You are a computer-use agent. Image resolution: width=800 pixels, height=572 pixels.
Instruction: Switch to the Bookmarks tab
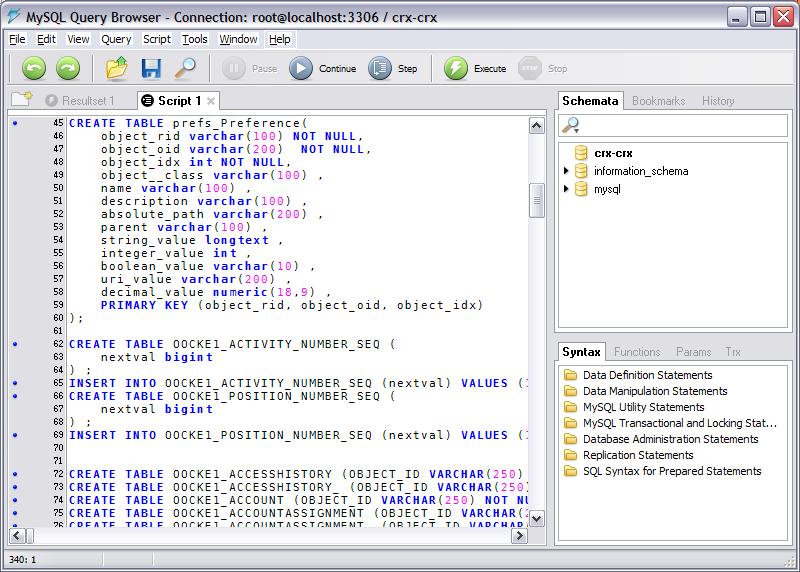658,101
